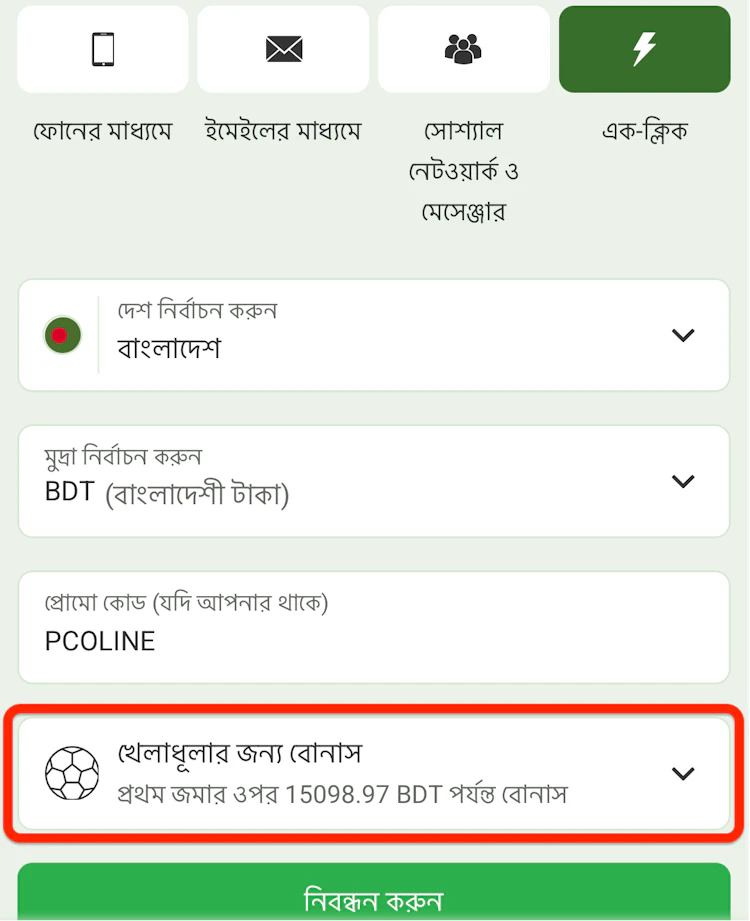Open the BDT currency dropdown
The width and height of the screenshot is (750, 921).
(374, 481)
